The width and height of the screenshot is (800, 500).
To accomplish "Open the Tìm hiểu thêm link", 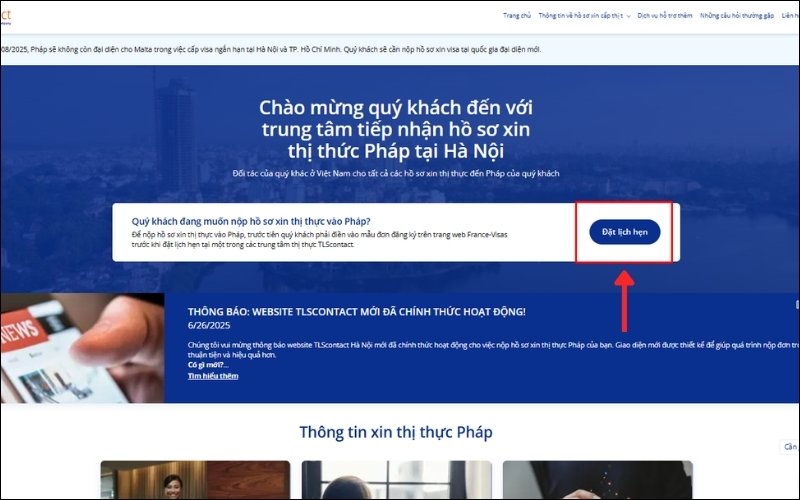I will [x=213, y=376].
